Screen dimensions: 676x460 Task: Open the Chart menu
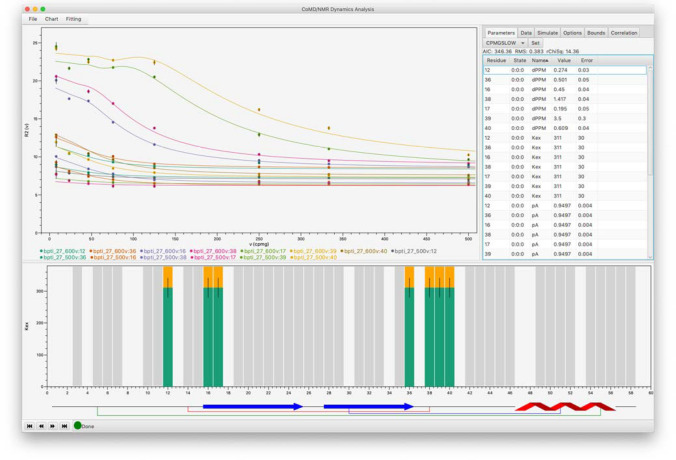click(x=51, y=19)
